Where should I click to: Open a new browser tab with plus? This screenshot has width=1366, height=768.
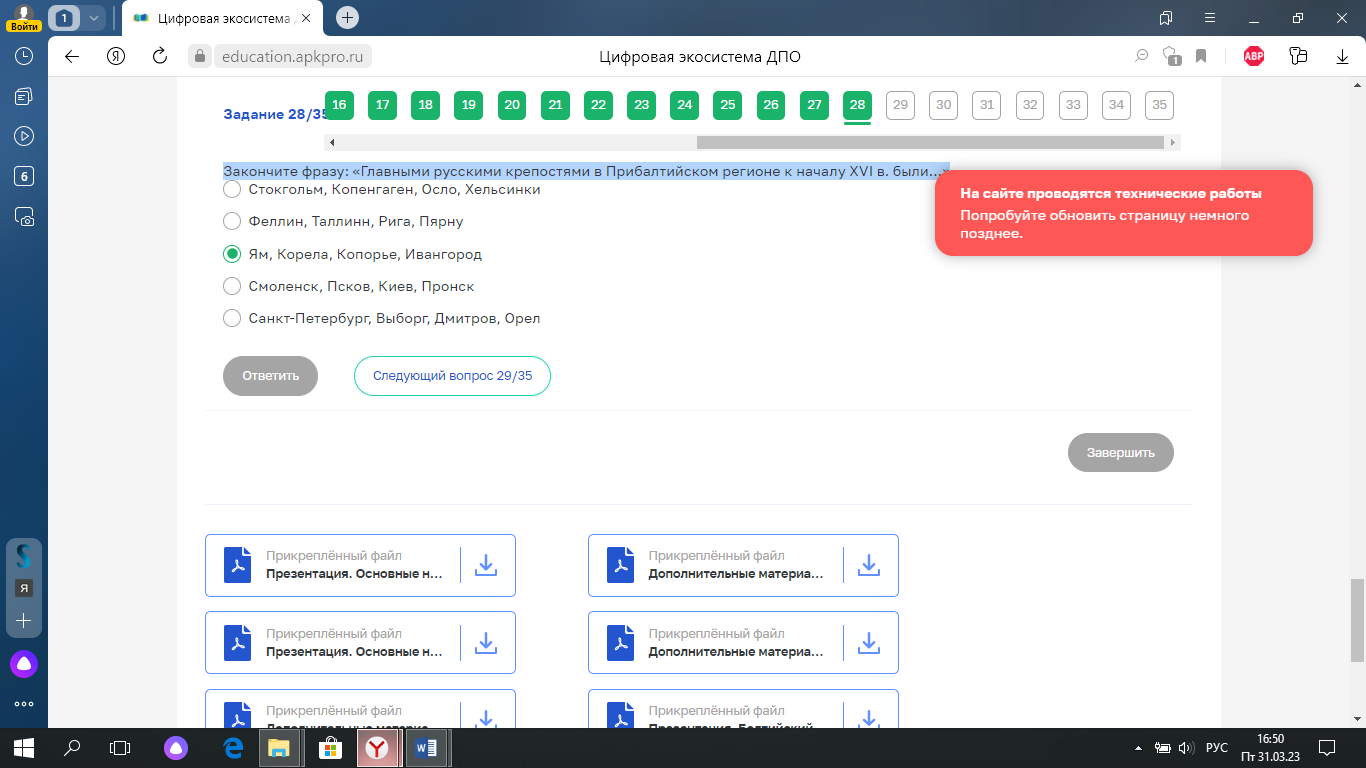[x=347, y=18]
